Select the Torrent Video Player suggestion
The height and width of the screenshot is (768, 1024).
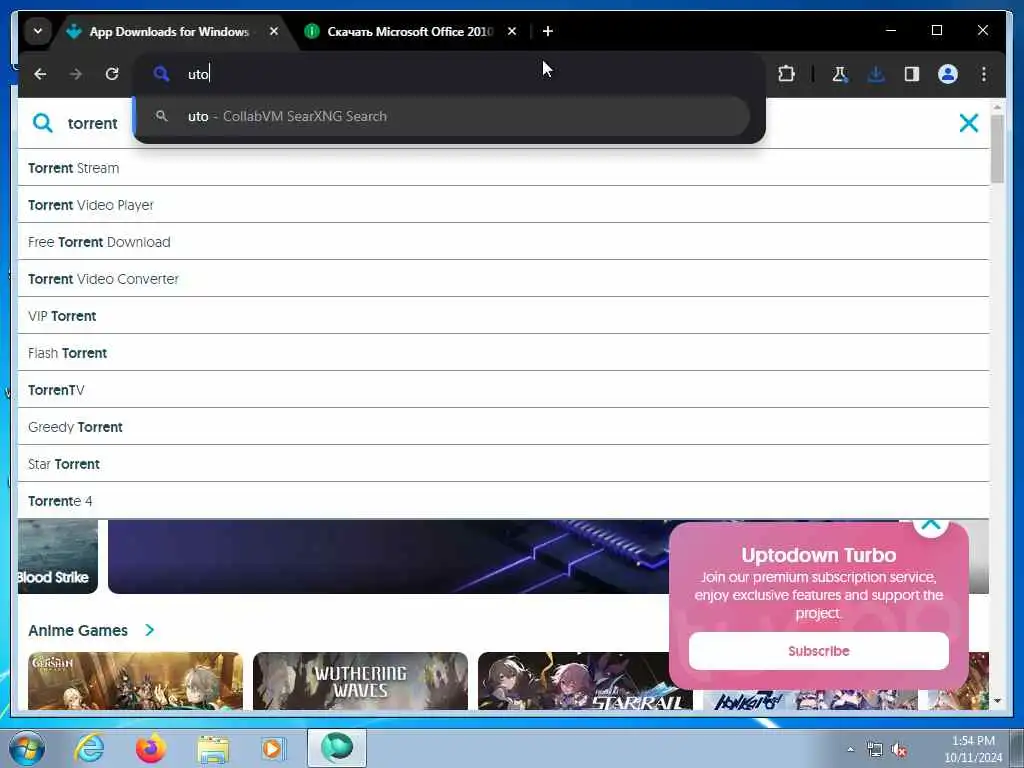pos(503,205)
